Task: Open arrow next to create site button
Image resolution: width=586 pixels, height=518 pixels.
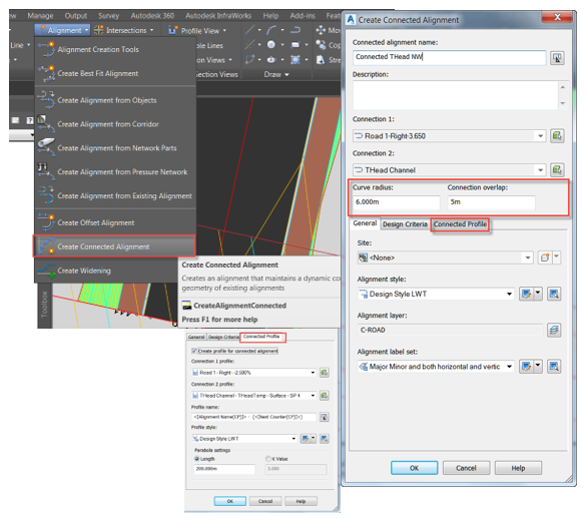Action: click(556, 258)
